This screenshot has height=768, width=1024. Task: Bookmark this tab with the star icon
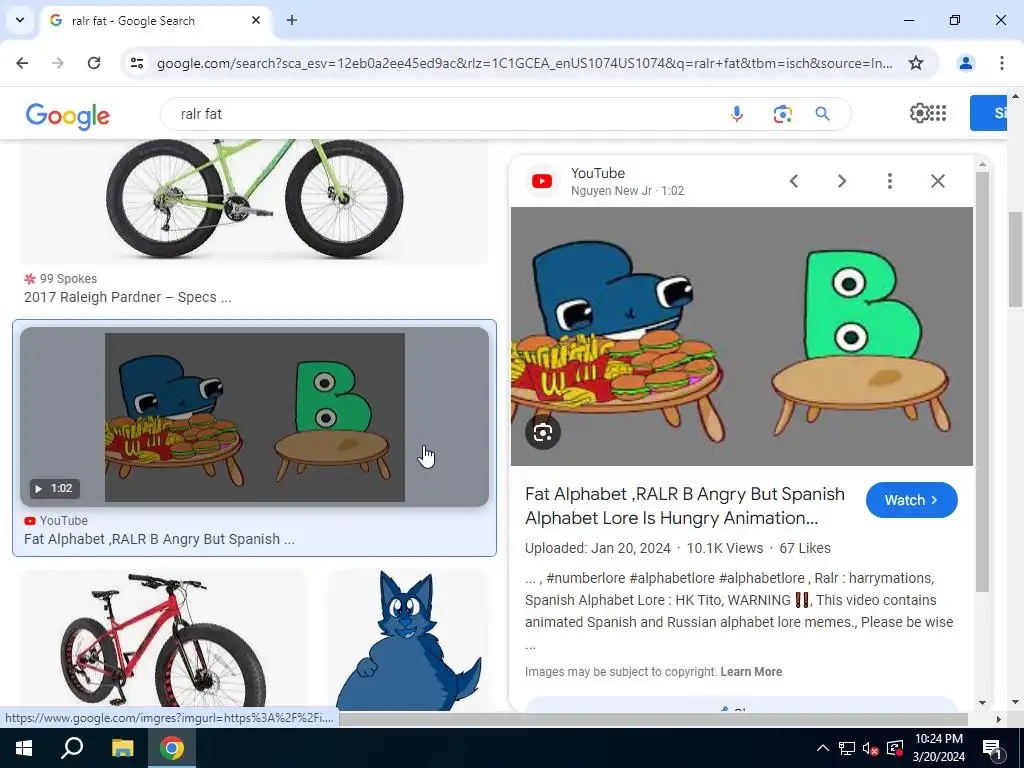tap(916, 63)
